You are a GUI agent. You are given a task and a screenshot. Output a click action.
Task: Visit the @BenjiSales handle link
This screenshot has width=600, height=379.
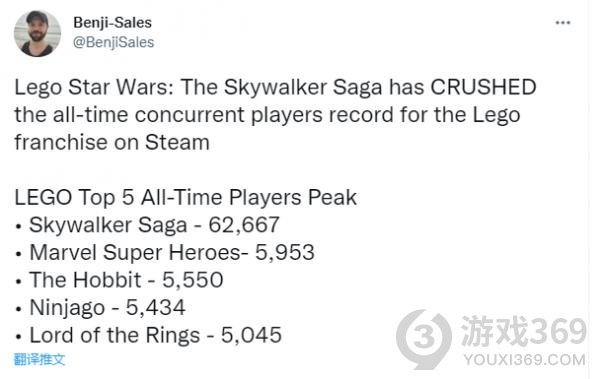click(113, 42)
